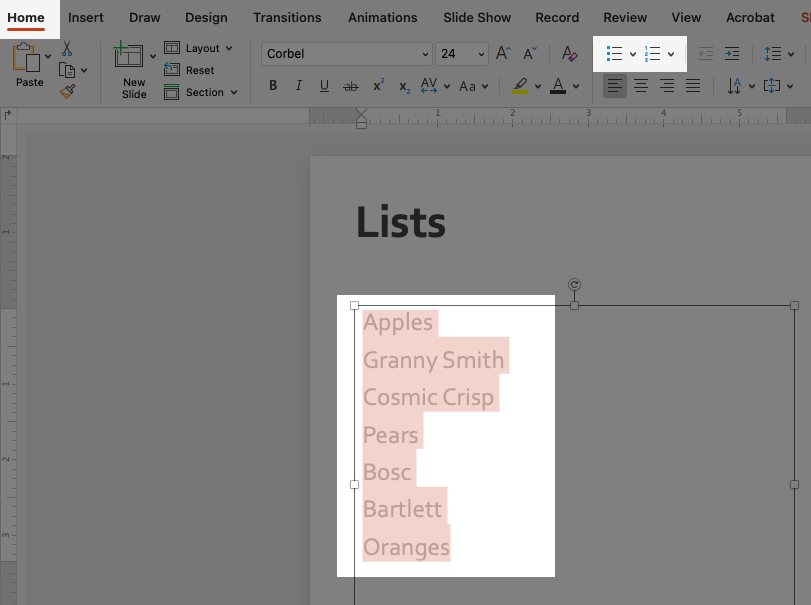Screen dimensions: 811x605
Task: Increase font size with the larger A icon
Action: coord(503,54)
